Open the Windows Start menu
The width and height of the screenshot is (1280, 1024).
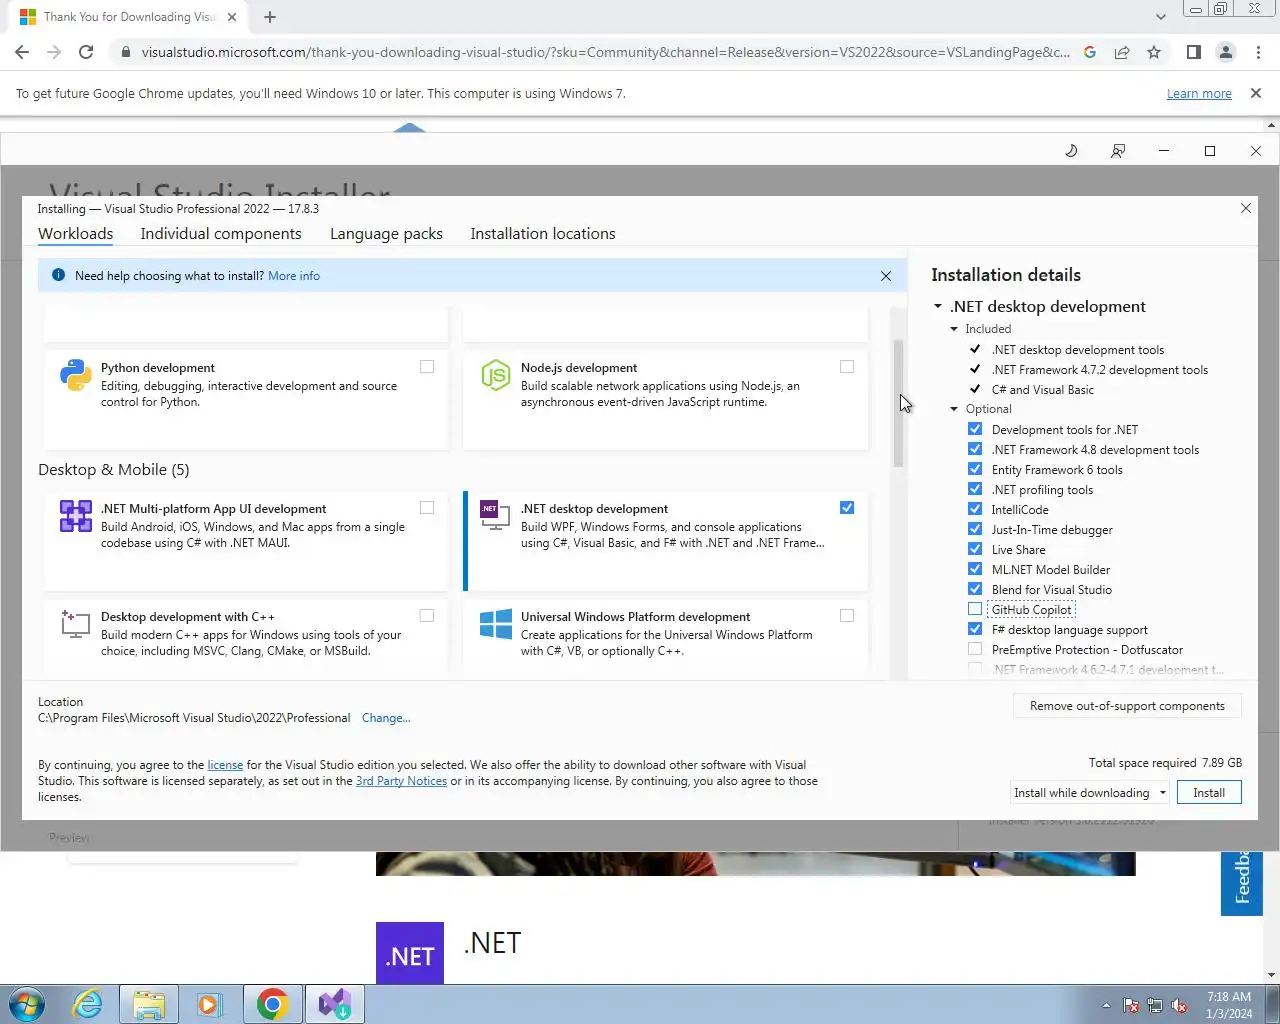pyautogui.click(x=27, y=1004)
